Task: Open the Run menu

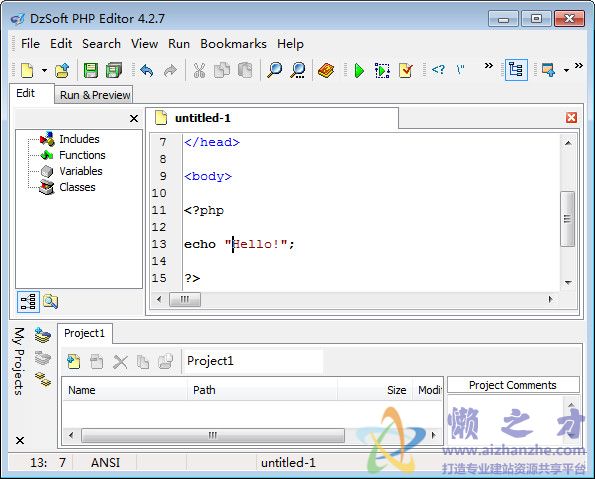Action: (x=179, y=44)
